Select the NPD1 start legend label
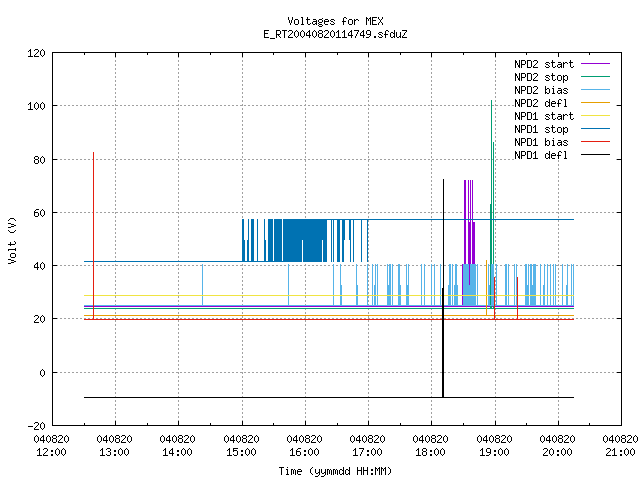The width and height of the screenshot is (640, 480). pyautogui.click(x=544, y=116)
